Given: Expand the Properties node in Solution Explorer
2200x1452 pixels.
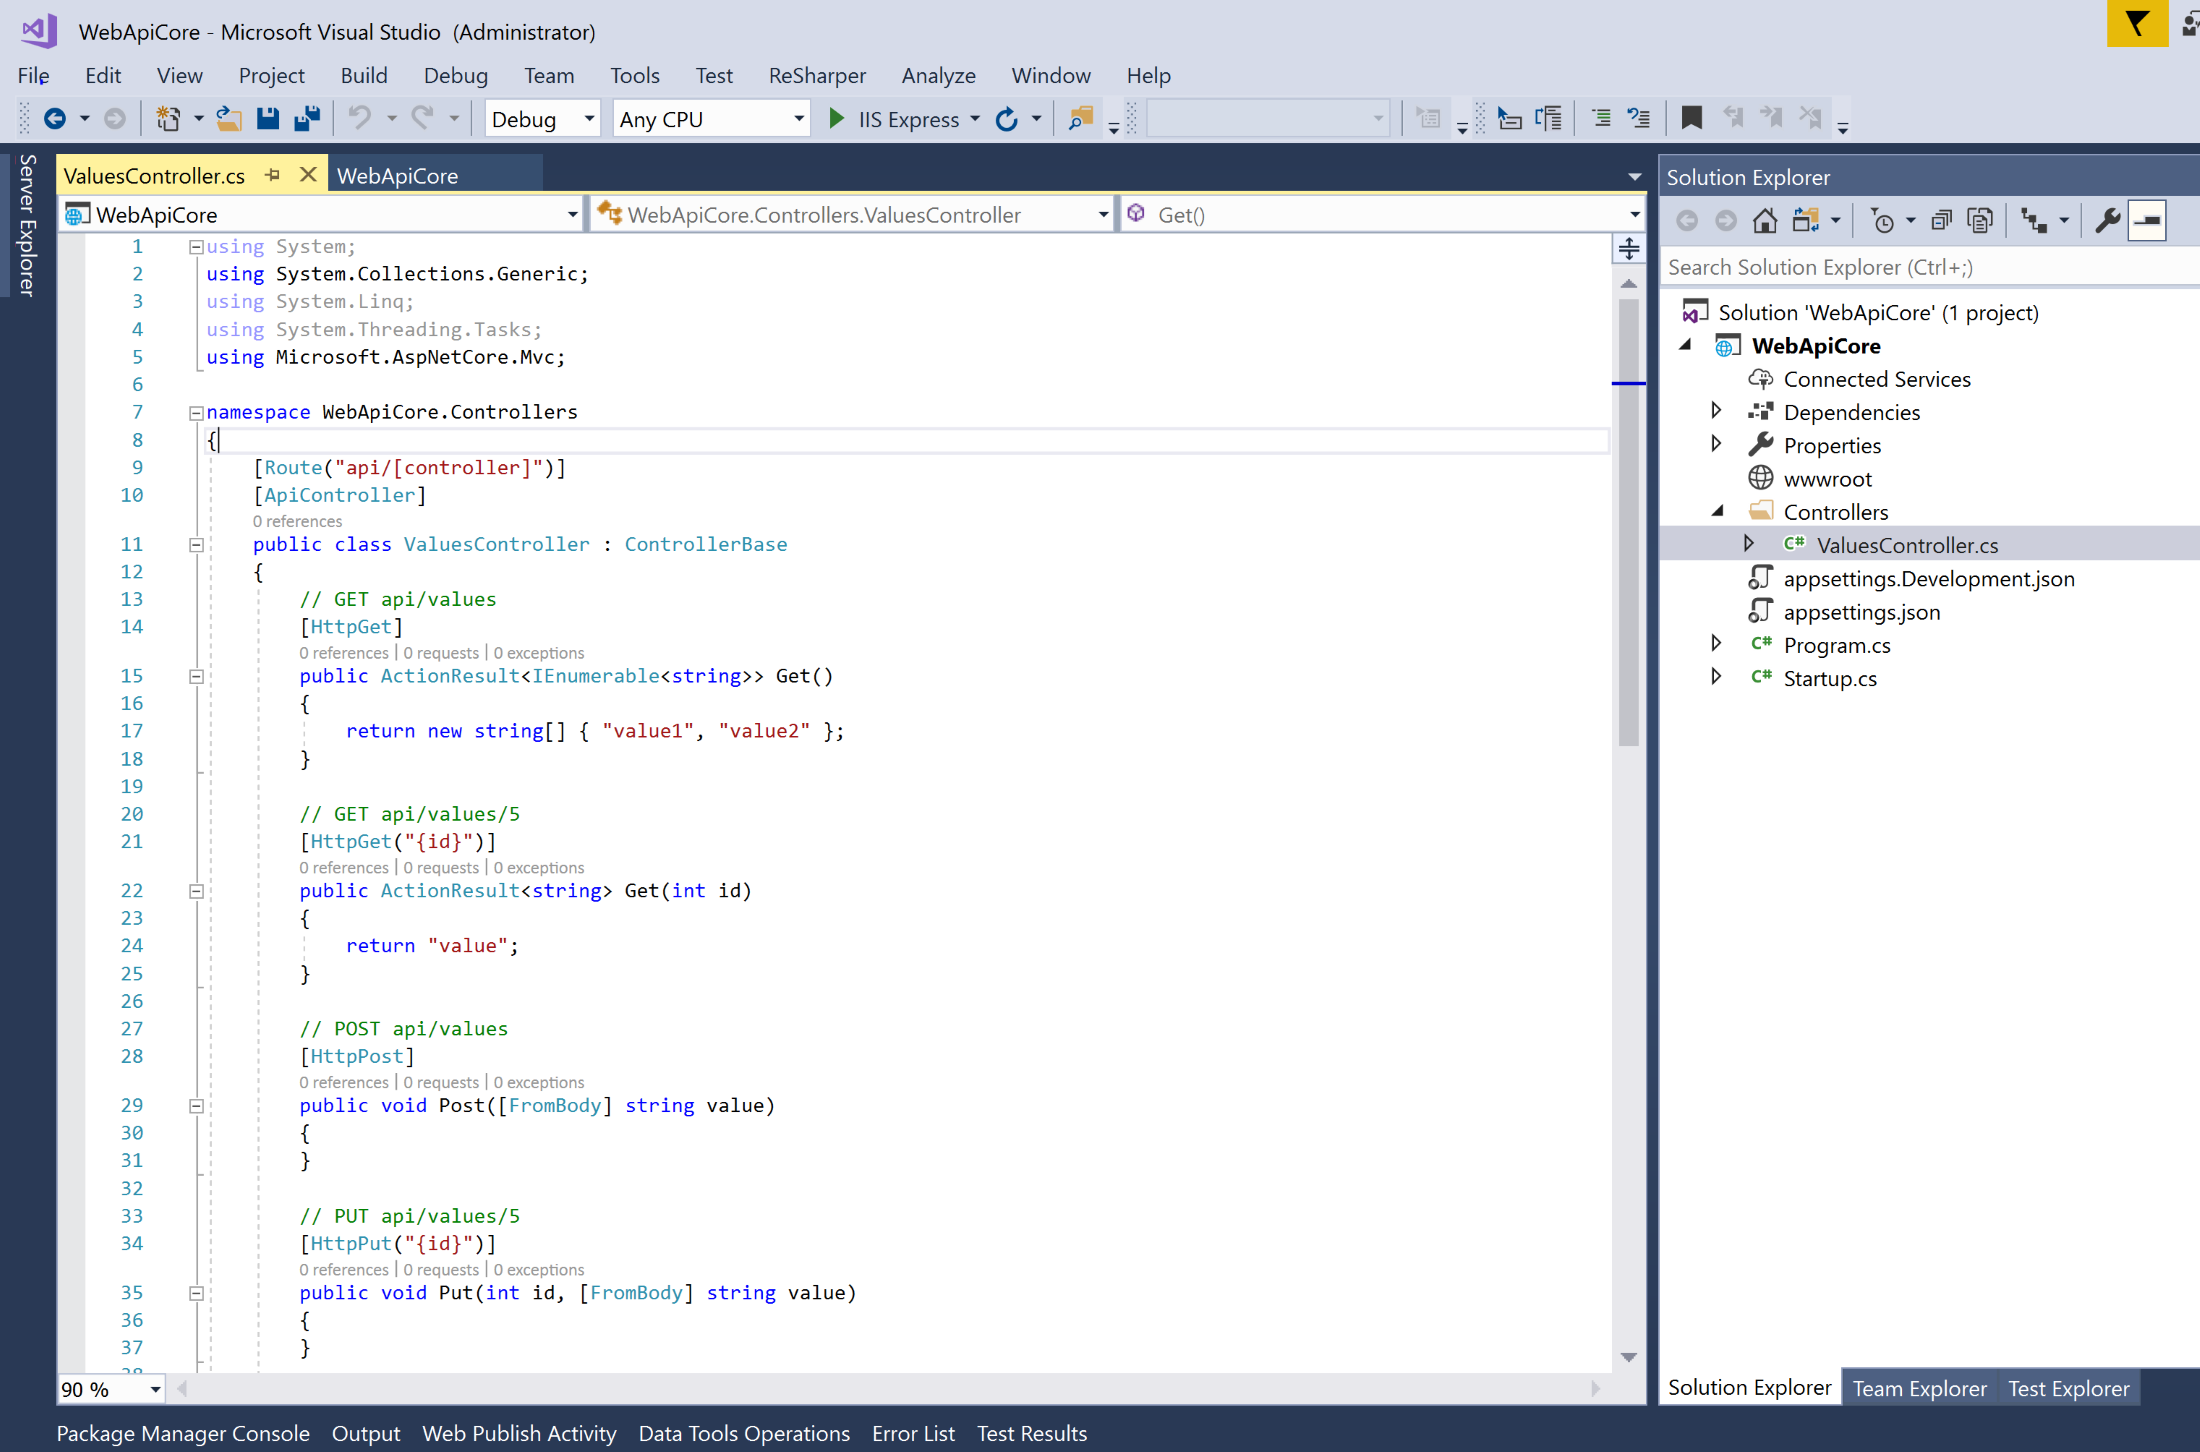Looking at the screenshot, I should point(1716,443).
